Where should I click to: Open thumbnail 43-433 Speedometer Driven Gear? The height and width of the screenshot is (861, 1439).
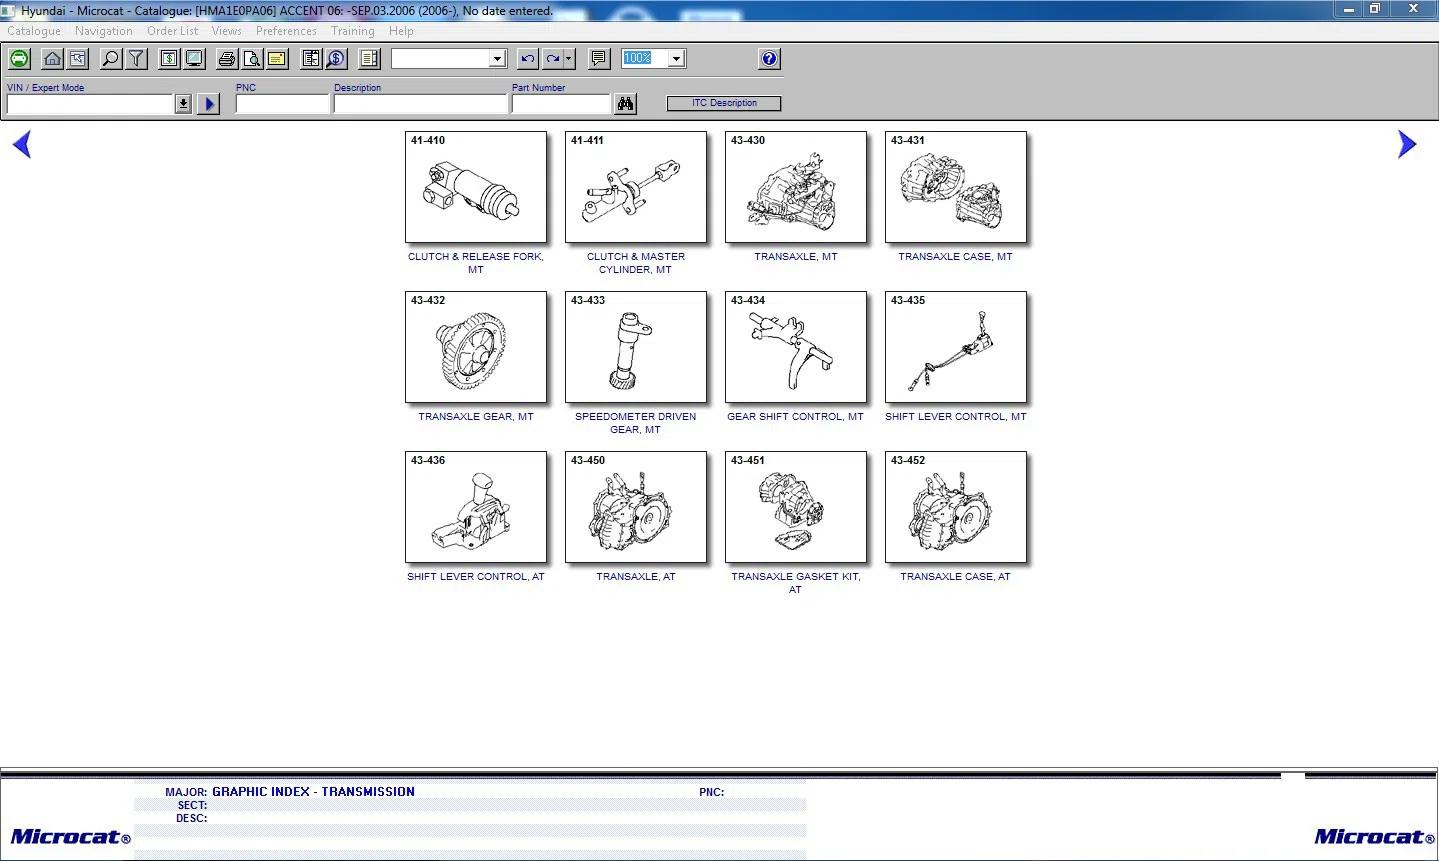pyautogui.click(x=636, y=347)
